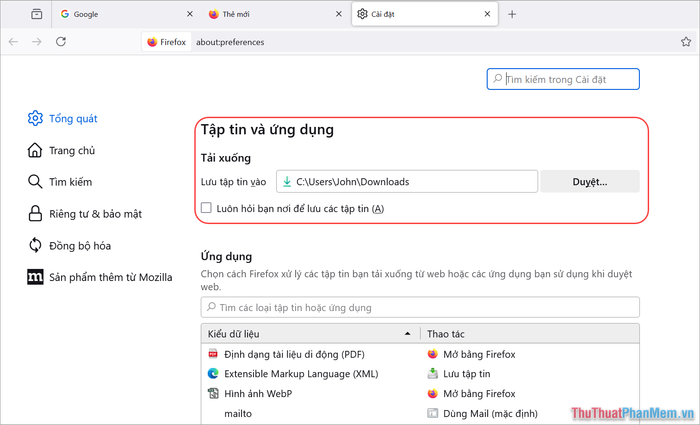Click the Google favicon on the first tab
700x425 pixels.
pos(65,14)
